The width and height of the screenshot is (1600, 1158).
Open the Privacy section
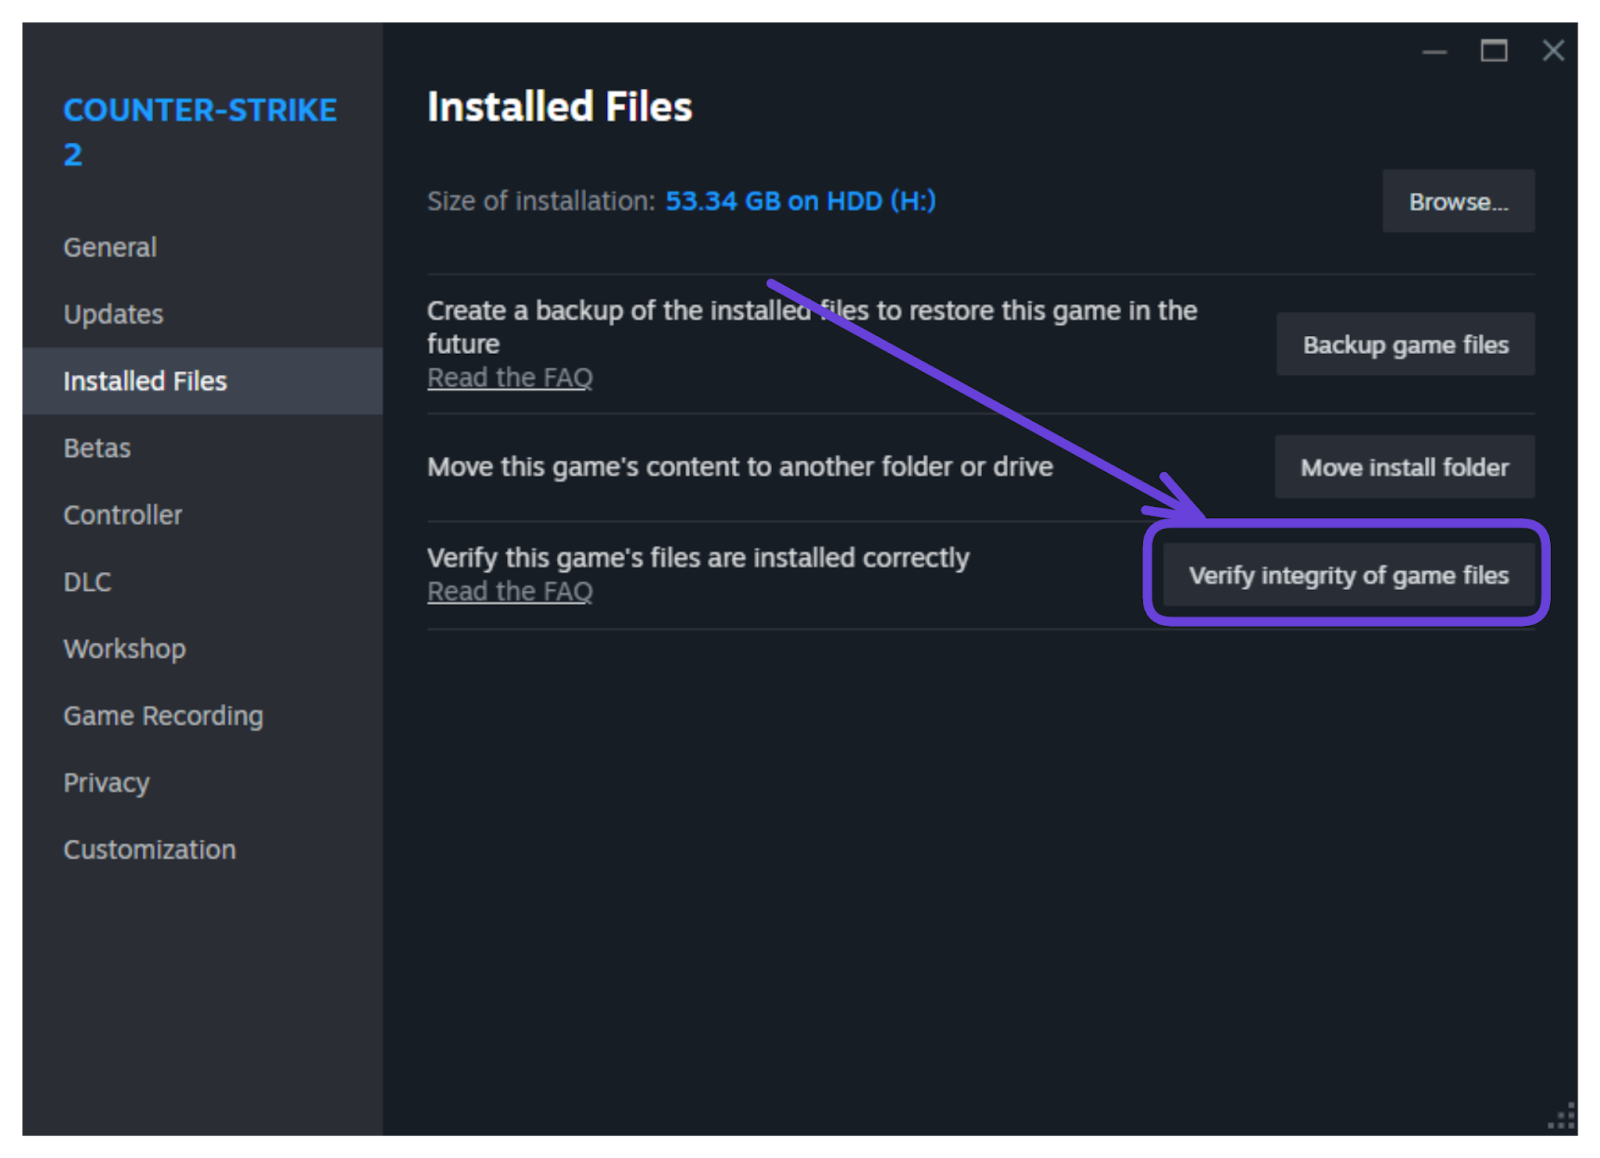point(106,782)
